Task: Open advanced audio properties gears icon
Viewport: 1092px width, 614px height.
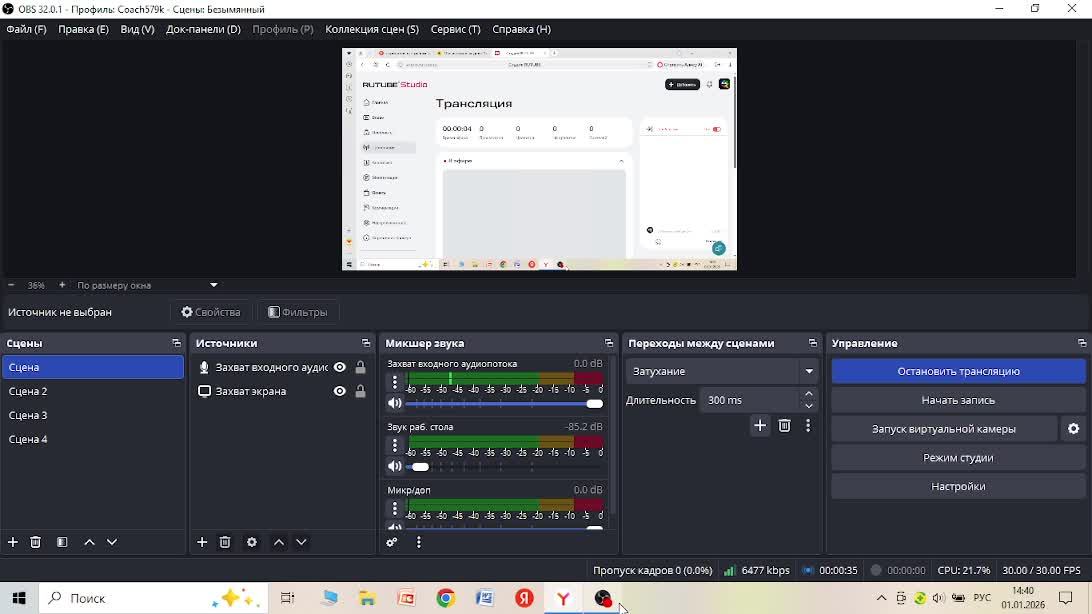Action: click(x=392, y=542)
